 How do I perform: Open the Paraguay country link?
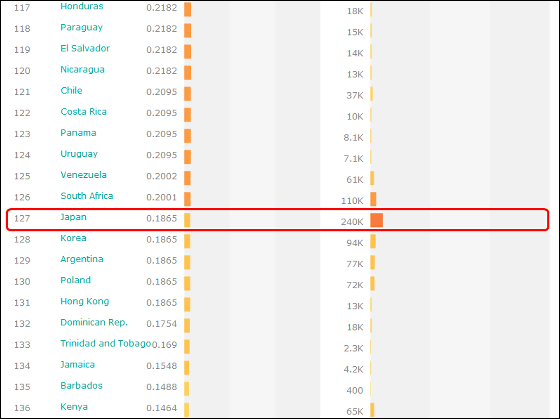click(x=81, y=27)
